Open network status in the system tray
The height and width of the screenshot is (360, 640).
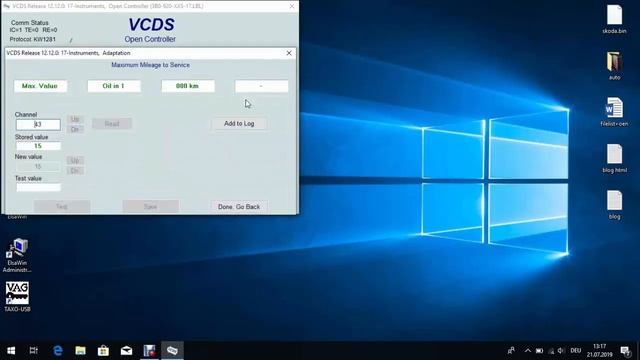(x=551, y=351)
